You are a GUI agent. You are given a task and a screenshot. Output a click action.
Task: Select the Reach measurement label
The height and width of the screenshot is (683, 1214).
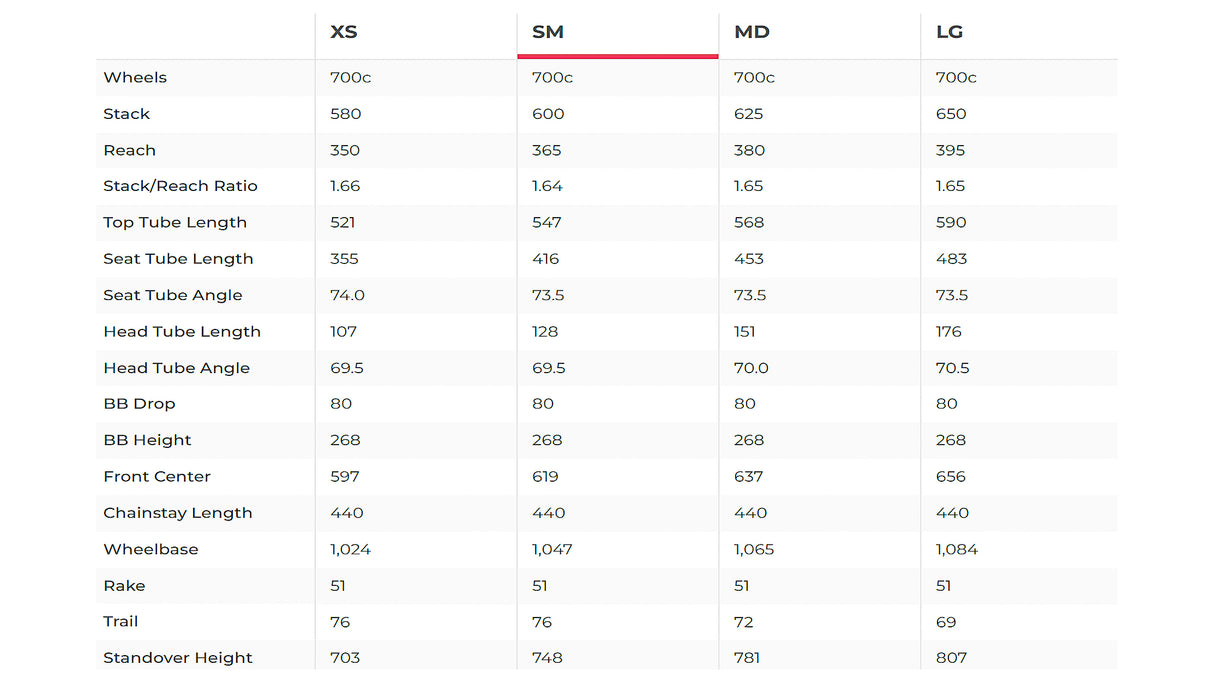pos(130,150)
